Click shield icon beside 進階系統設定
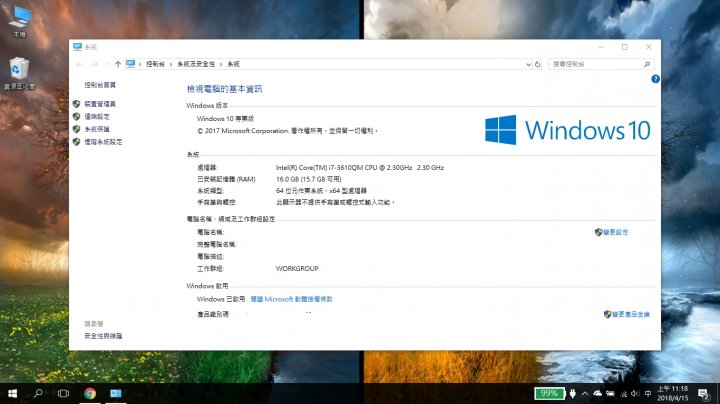This screenshot has width=720, height=404. pyautogui.click(x=76, y=142)
